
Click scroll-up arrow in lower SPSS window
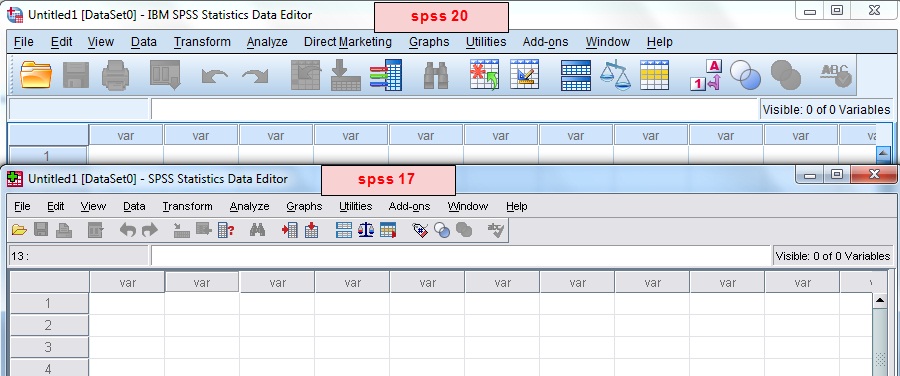[880, 300]
